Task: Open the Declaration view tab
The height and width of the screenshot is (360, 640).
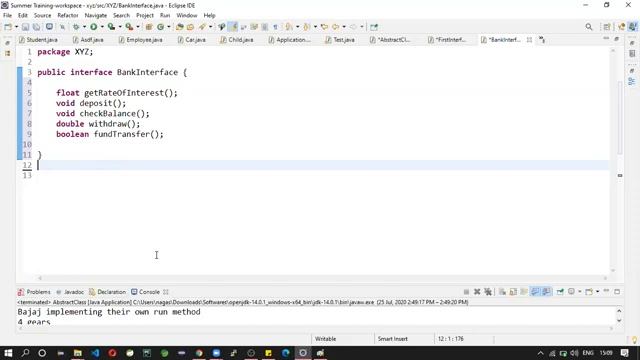Action: pyautogui.click(x=108, y=292)
